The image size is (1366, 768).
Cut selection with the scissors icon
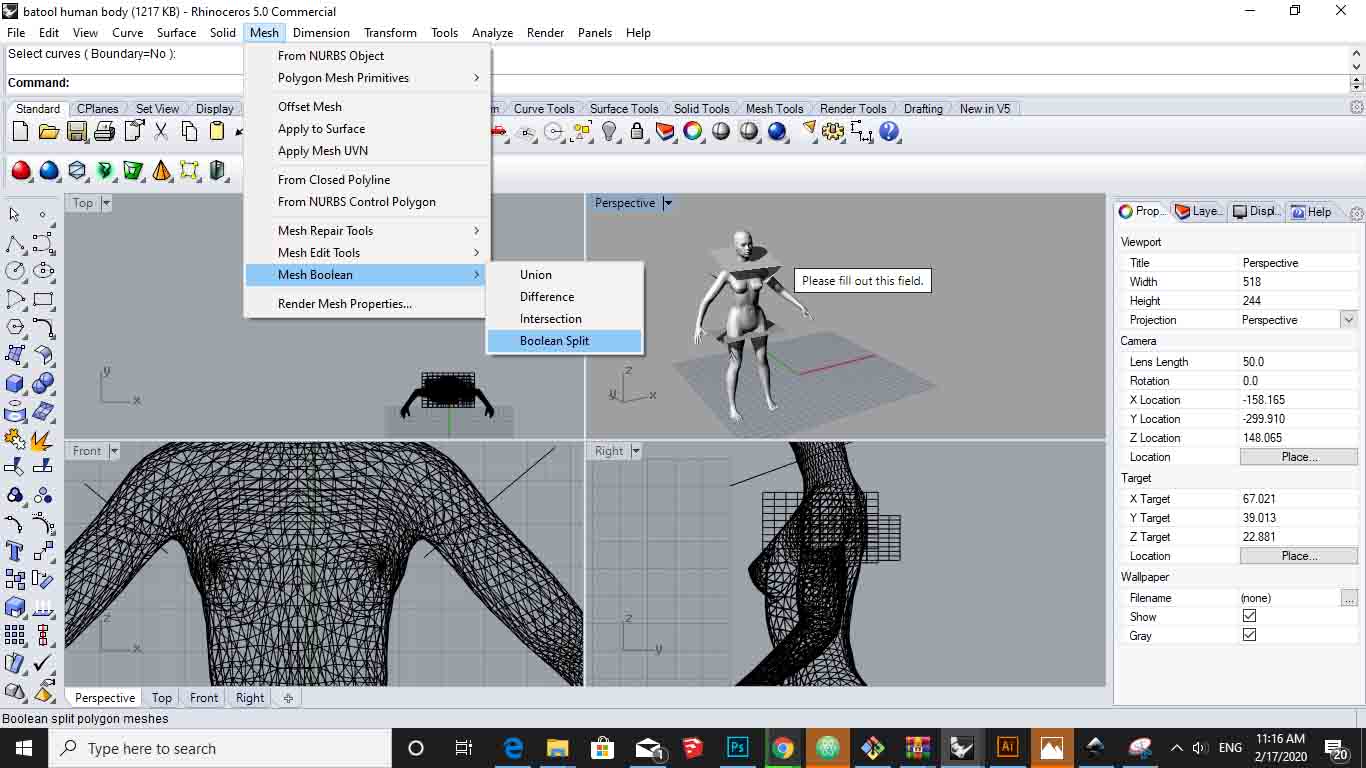coord(161,131)
